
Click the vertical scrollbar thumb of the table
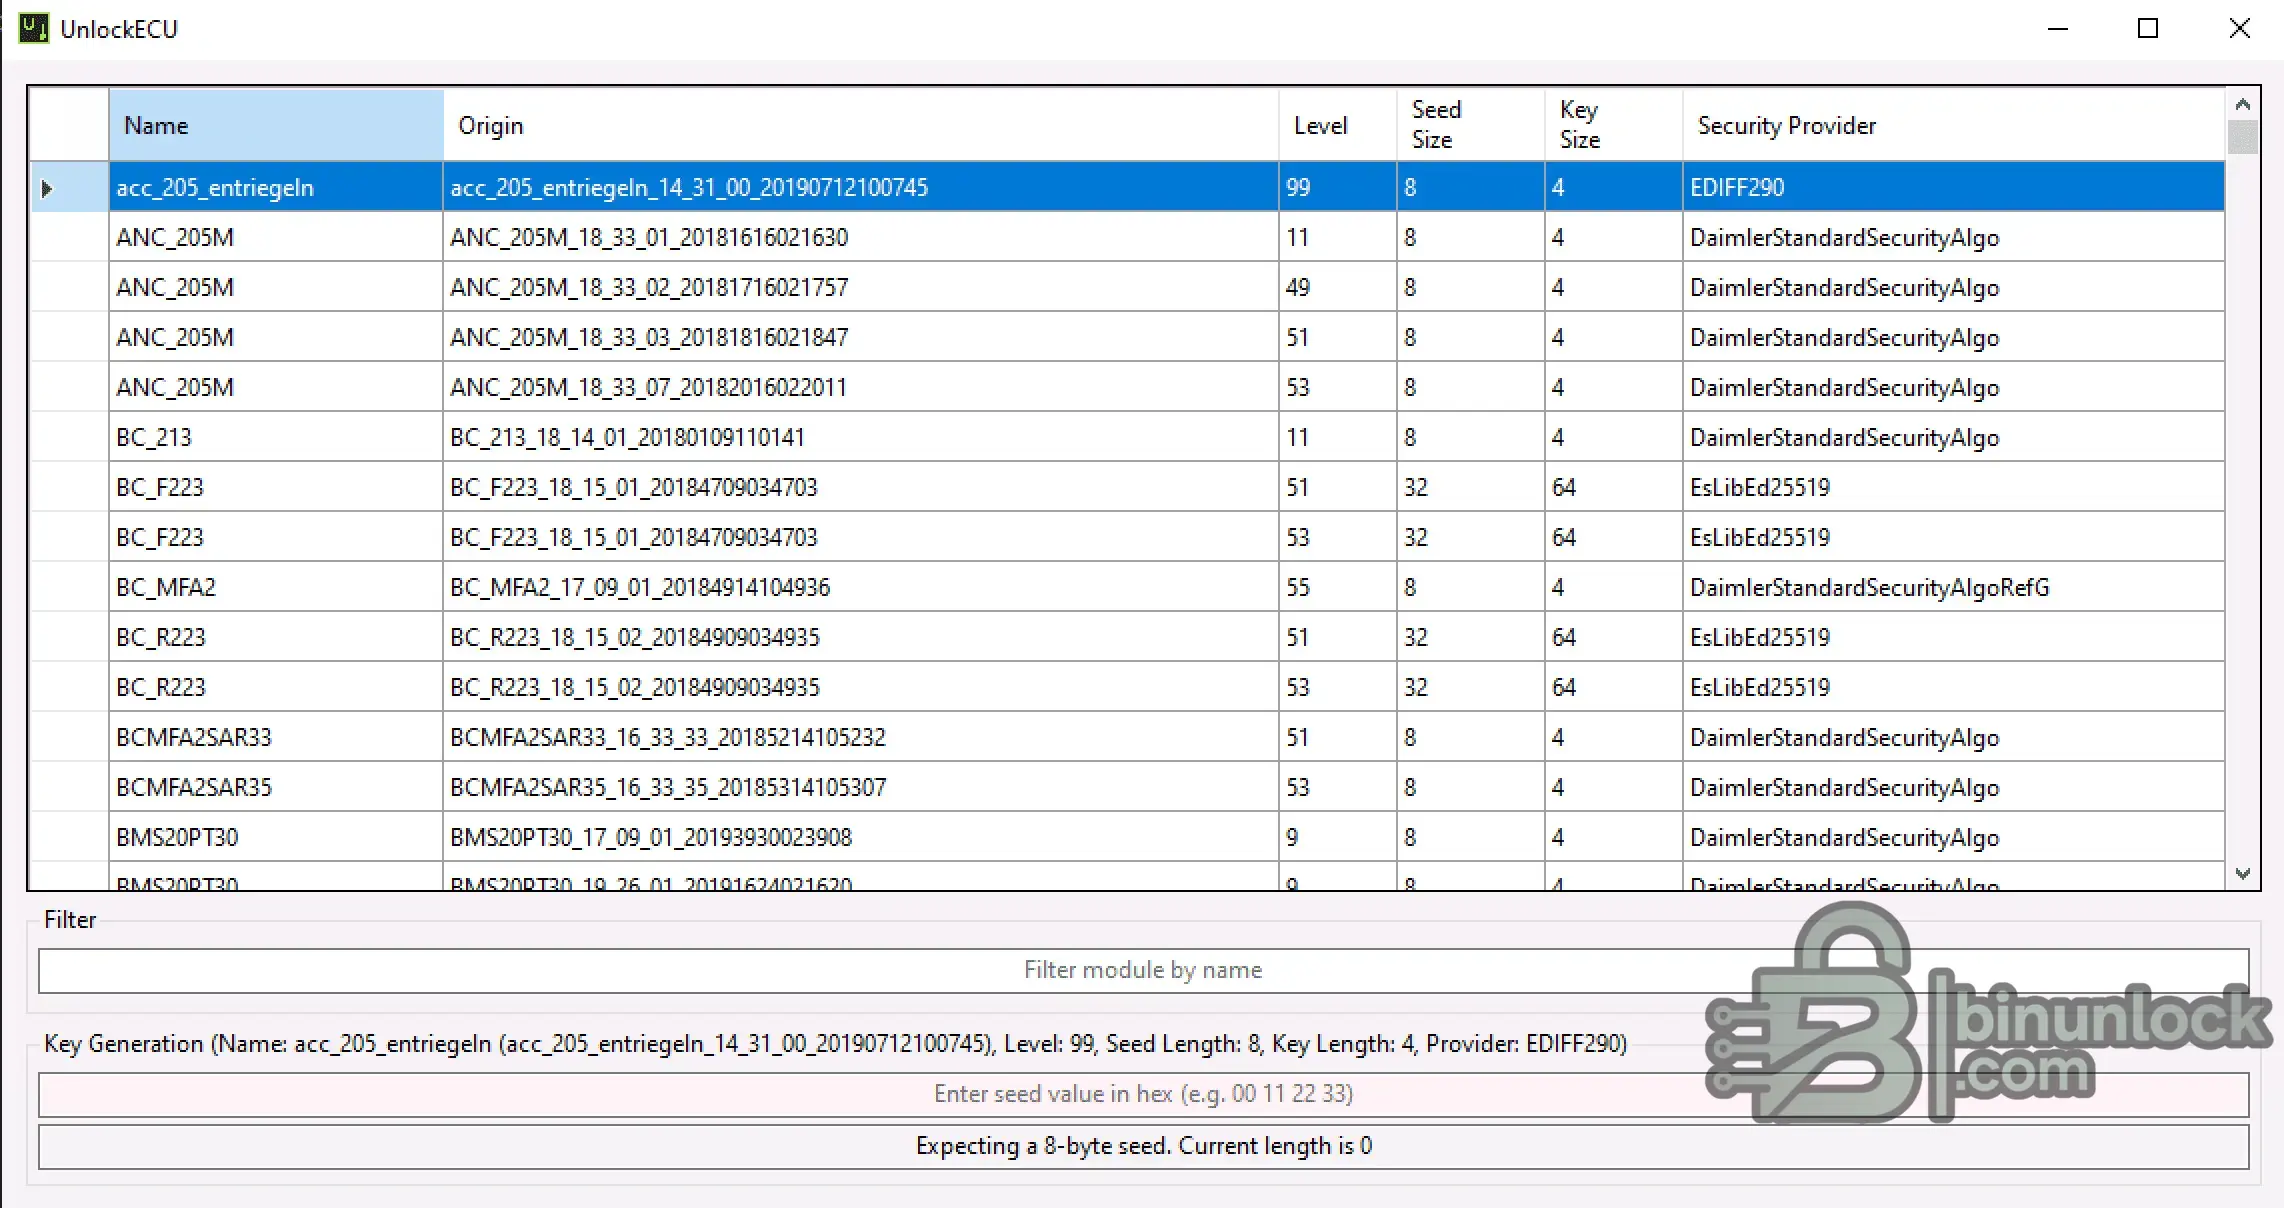point(2243,136)
